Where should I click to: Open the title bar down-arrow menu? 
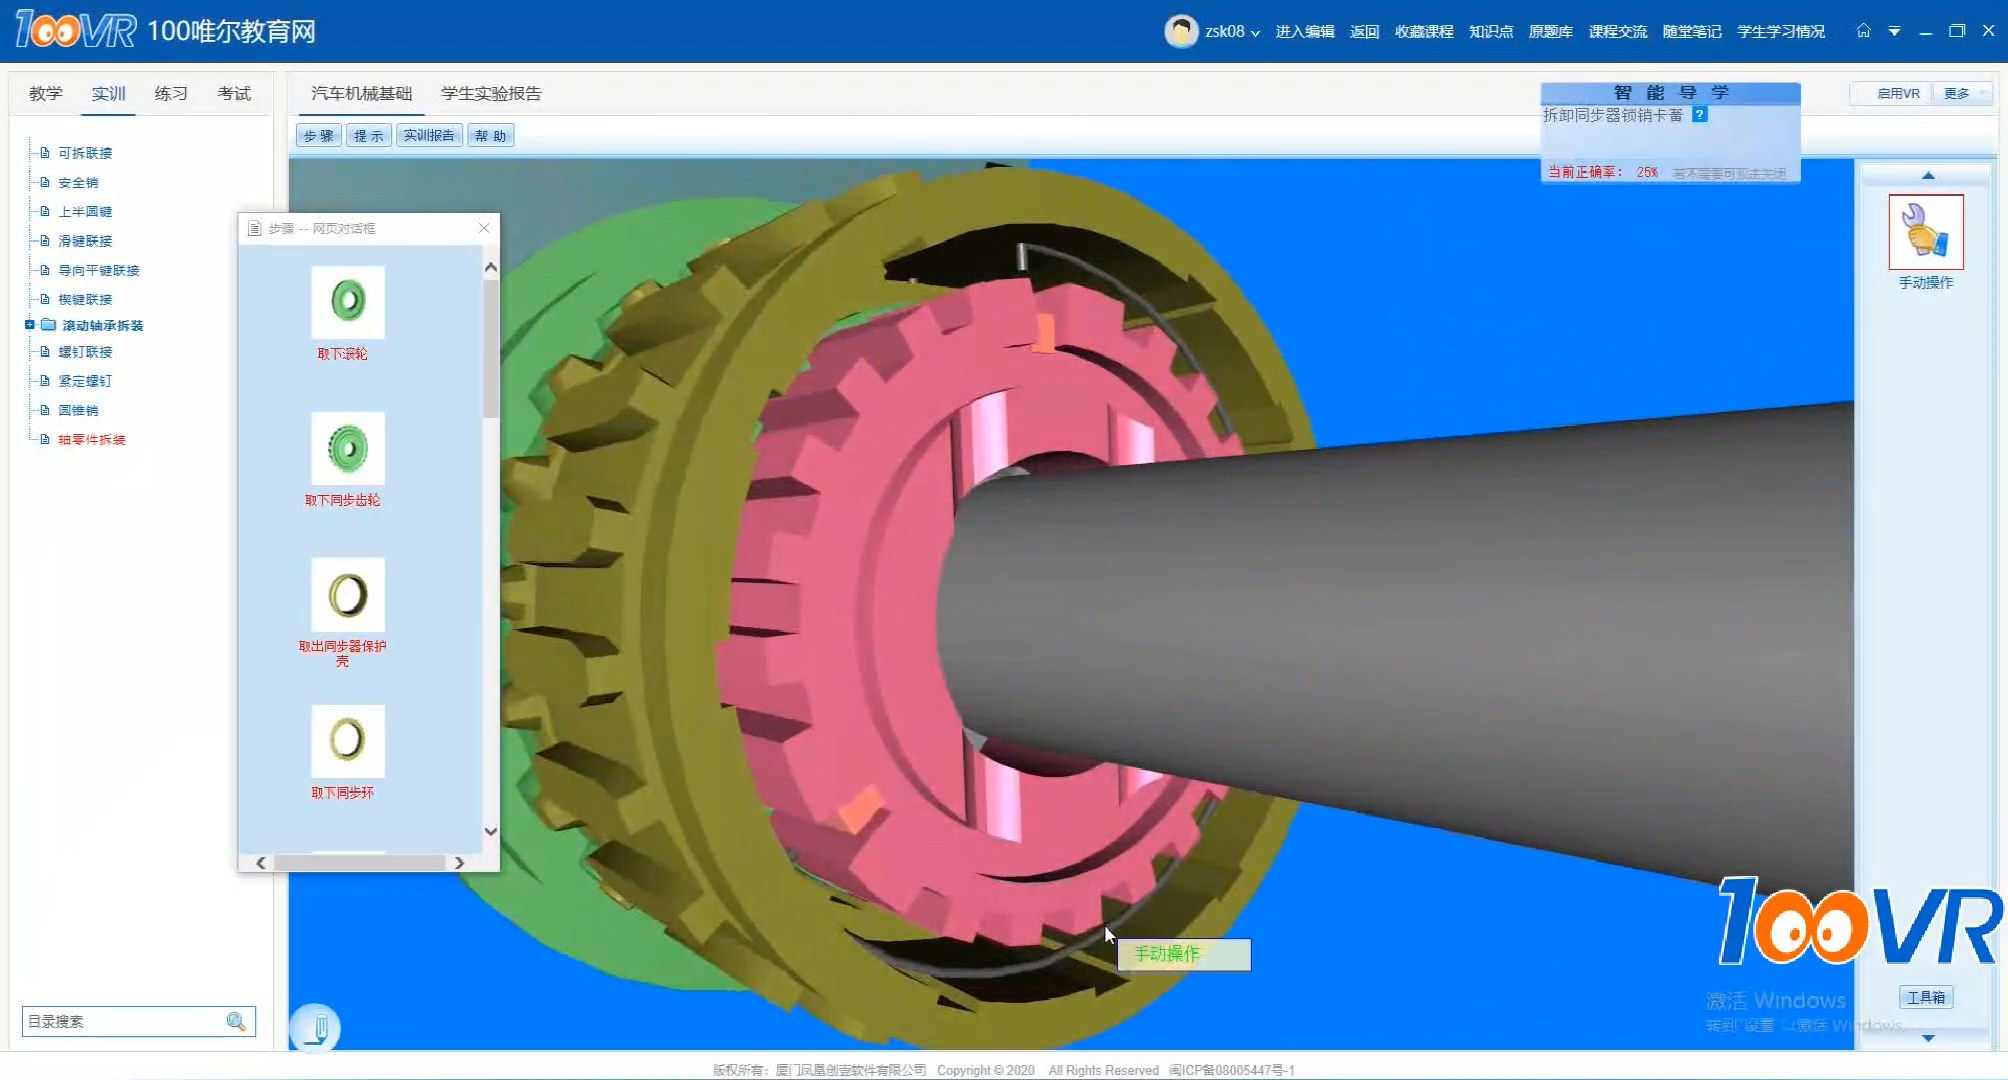pyautogui.click(x=1894, y=31)
